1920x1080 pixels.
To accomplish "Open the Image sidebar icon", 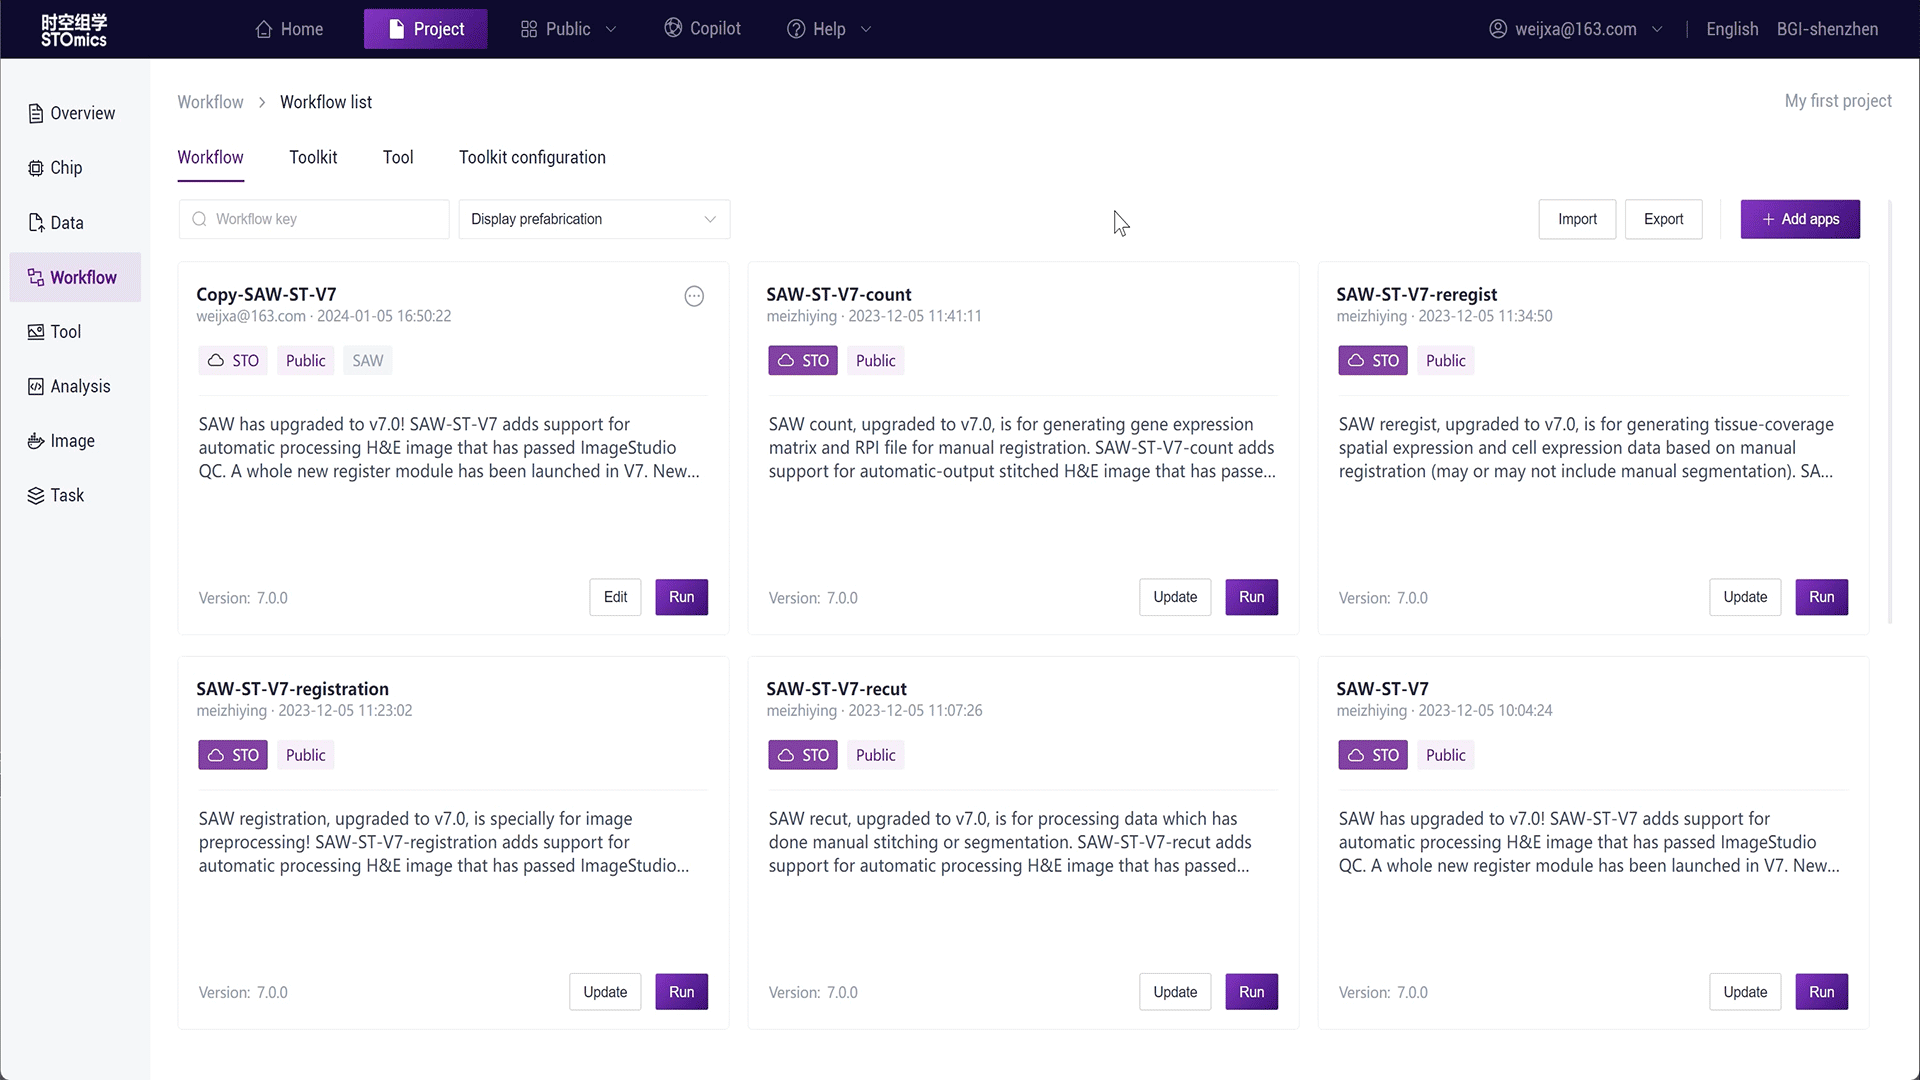I will point(36,441).
